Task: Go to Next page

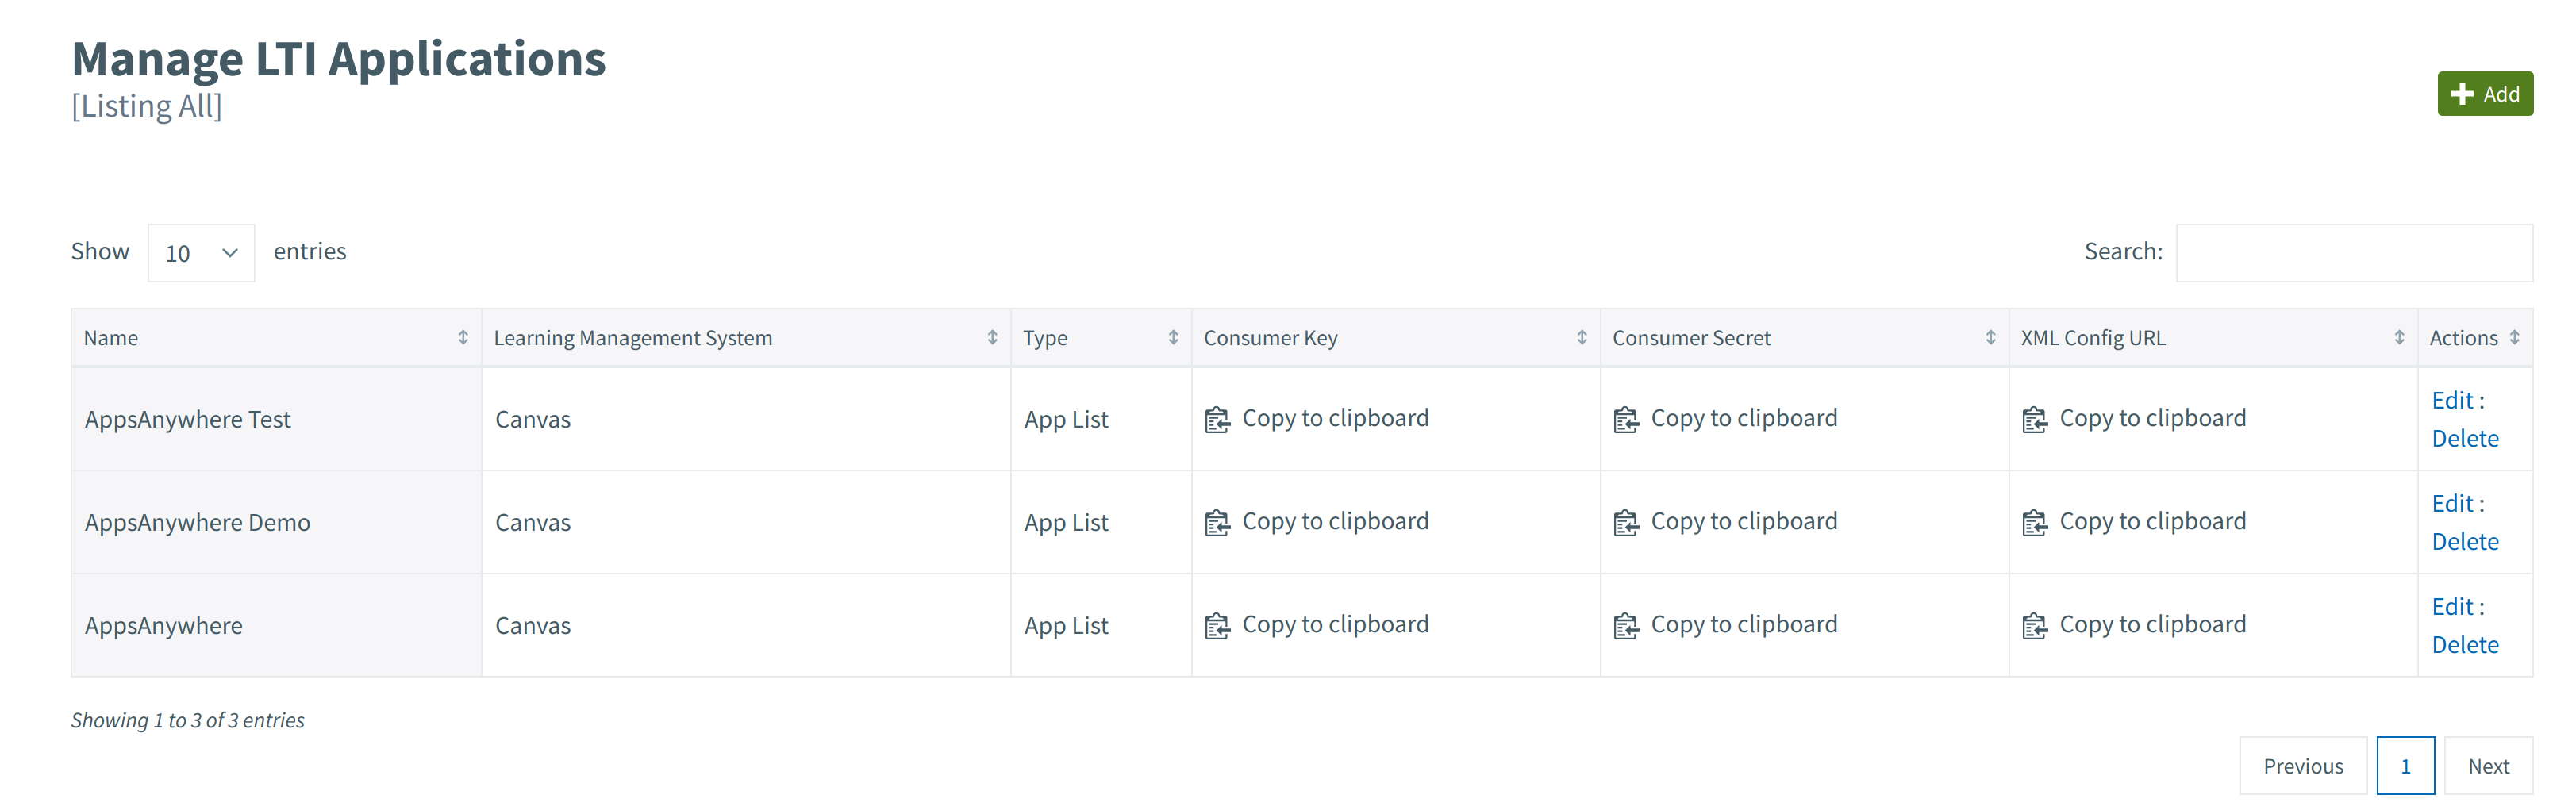Action: (2488, 766)
